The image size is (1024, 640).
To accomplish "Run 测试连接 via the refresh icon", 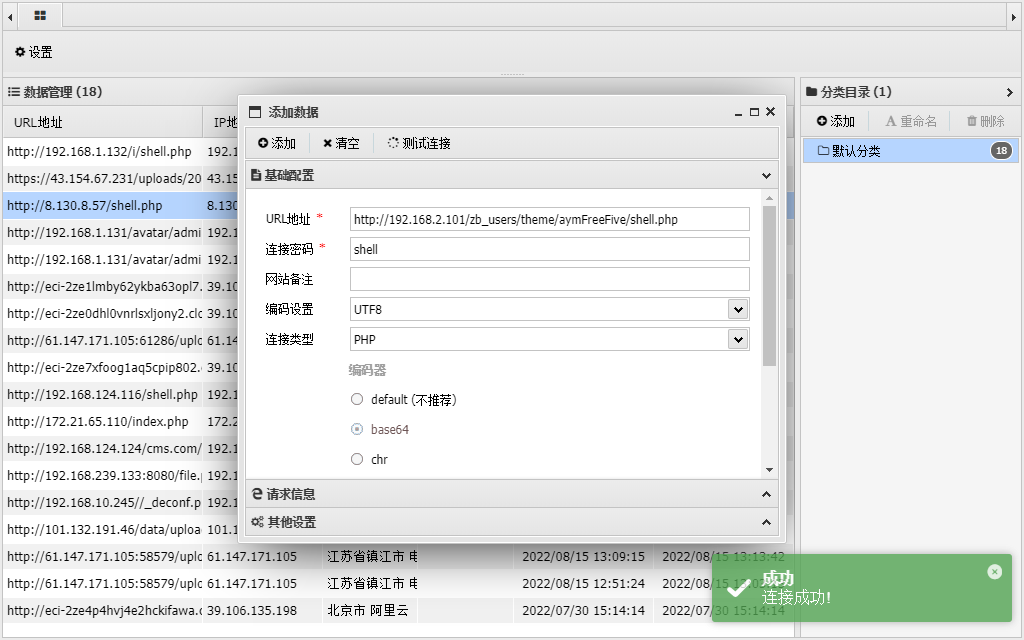I will coord(395,143).
